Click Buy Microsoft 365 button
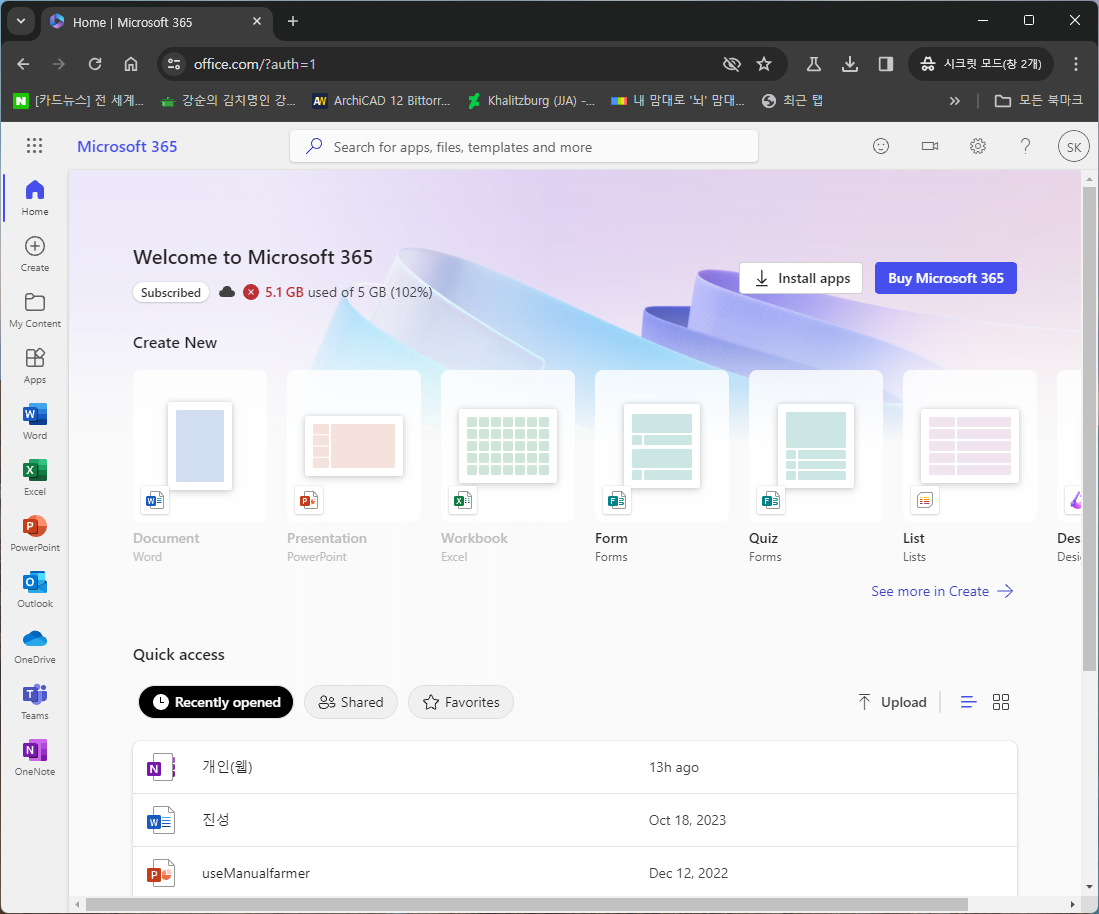This screenshot has width=1099, height=914. (946, 278)
